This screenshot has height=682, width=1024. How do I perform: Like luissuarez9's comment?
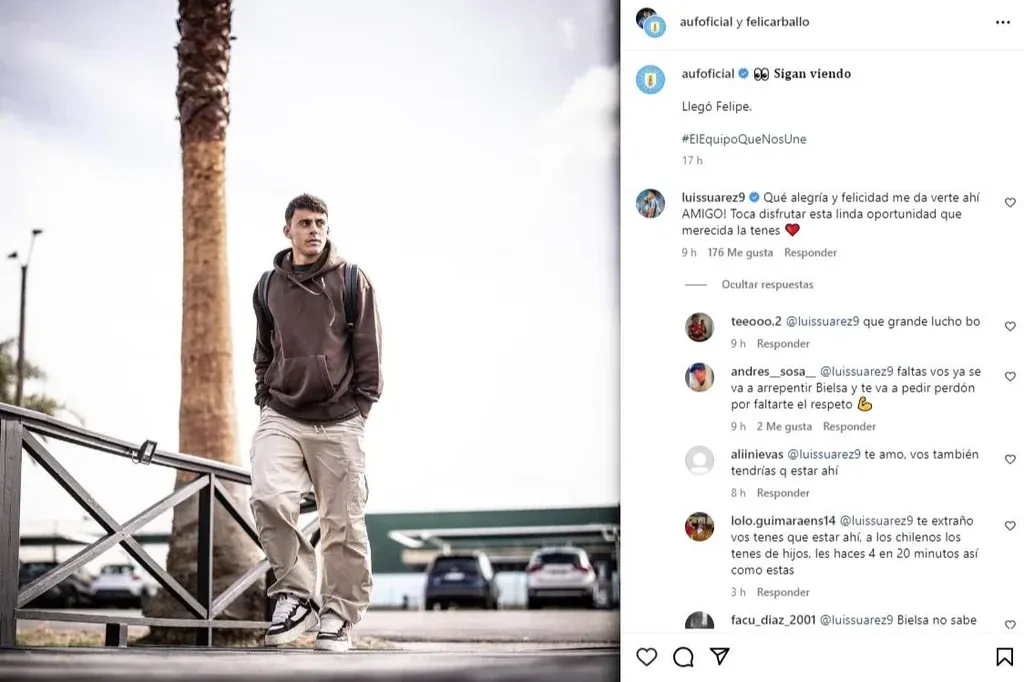1009,203
